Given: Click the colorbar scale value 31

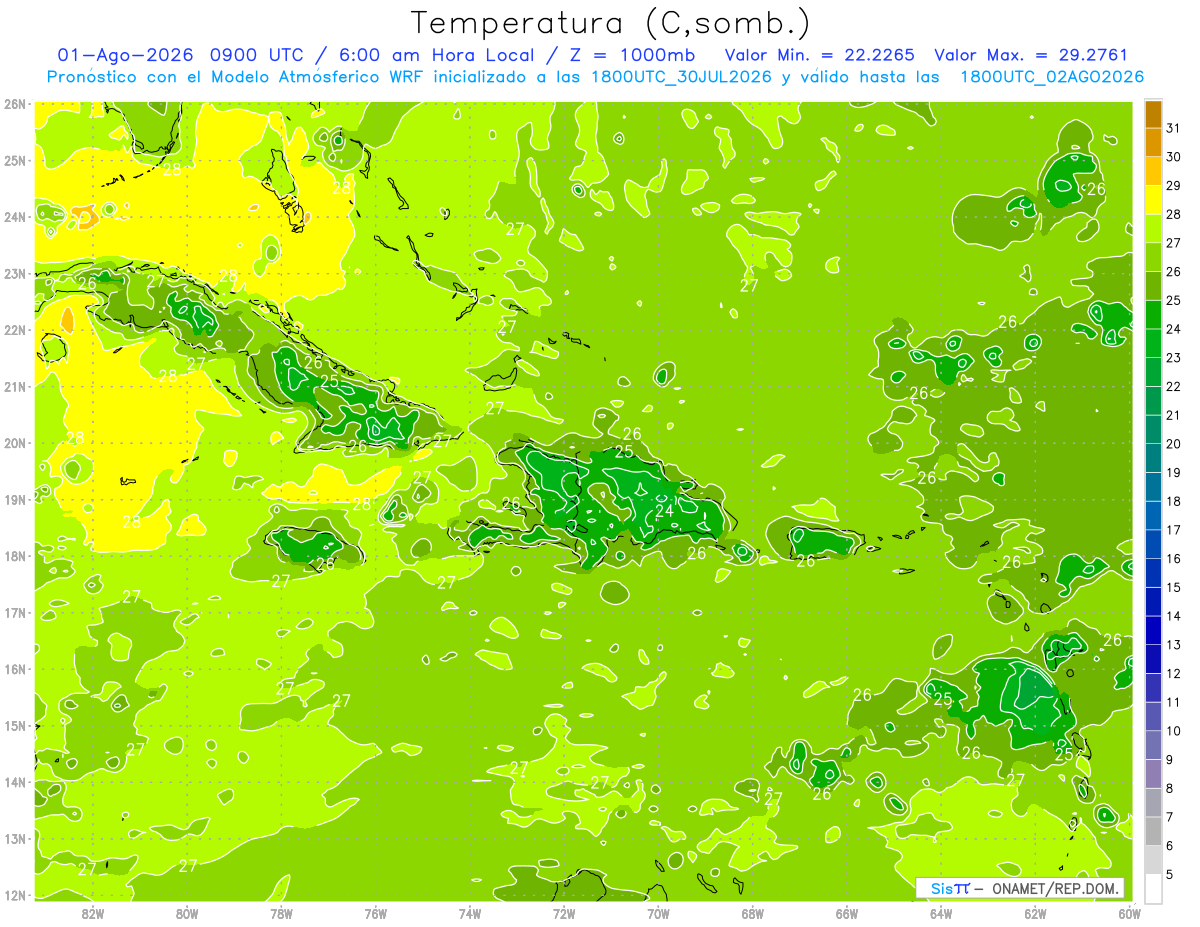Looking at the screenshot, I should pos(1174,127).
